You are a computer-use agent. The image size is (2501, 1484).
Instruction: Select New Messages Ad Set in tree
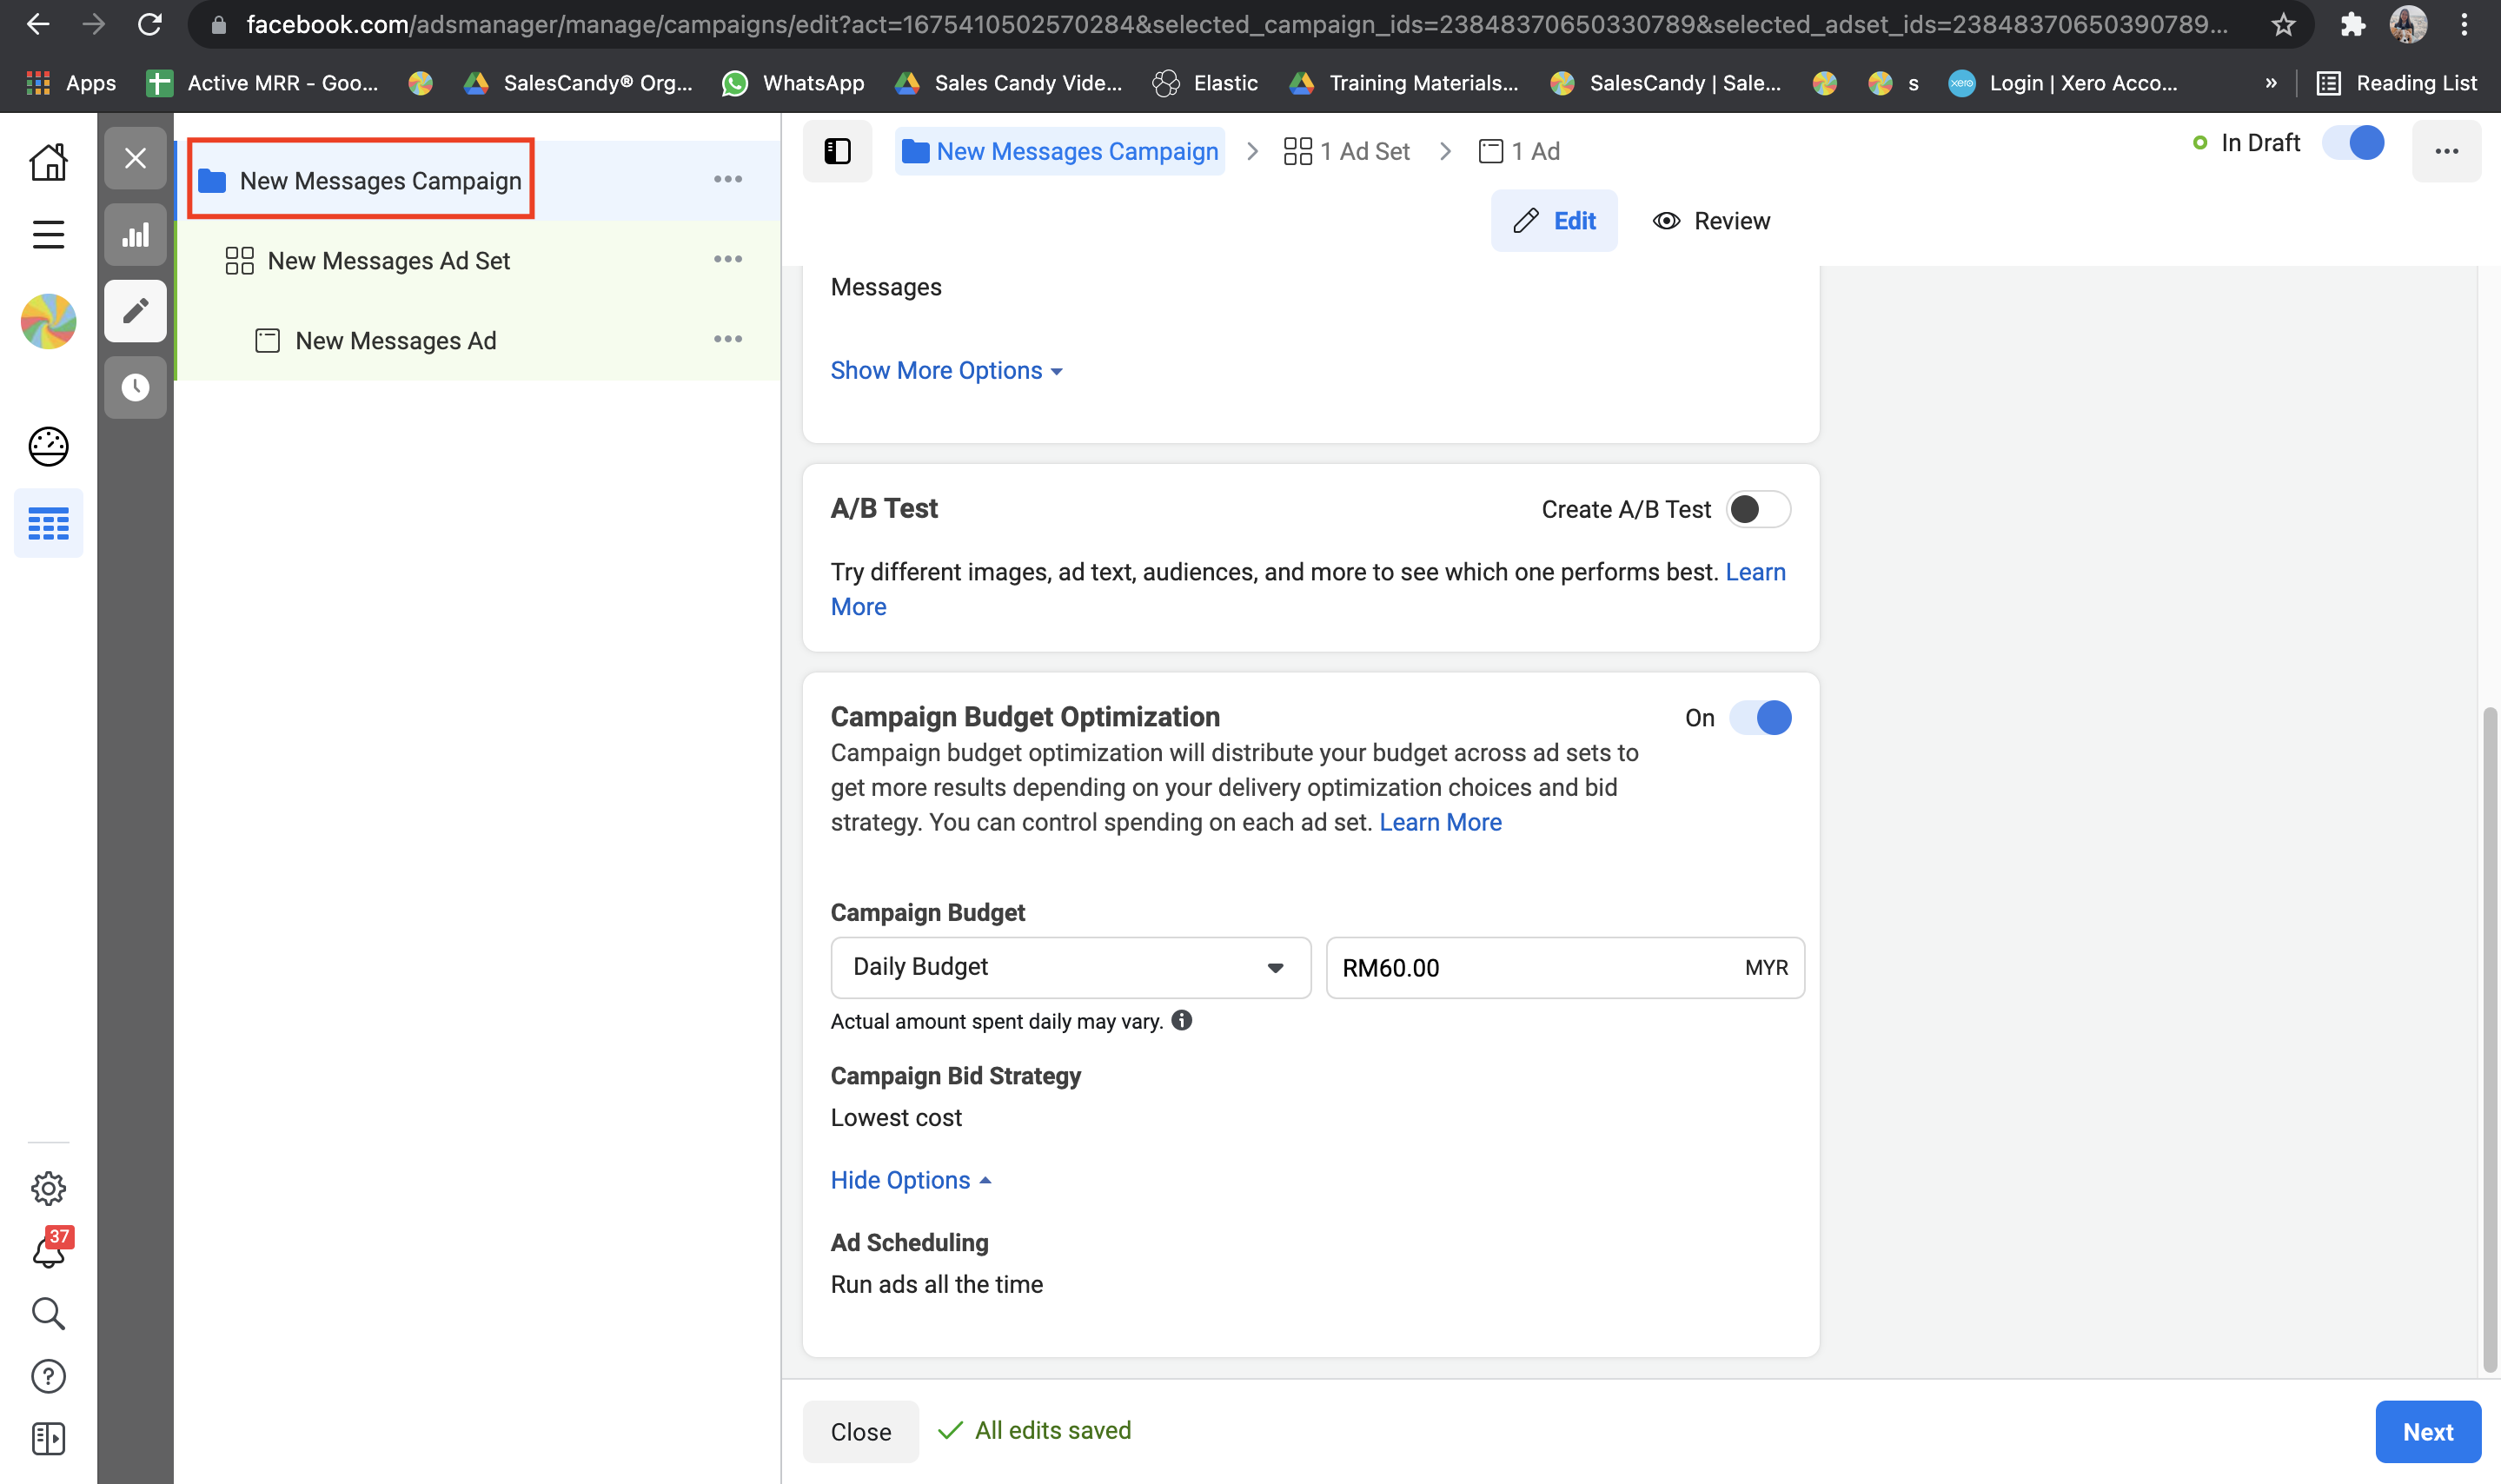388,261
